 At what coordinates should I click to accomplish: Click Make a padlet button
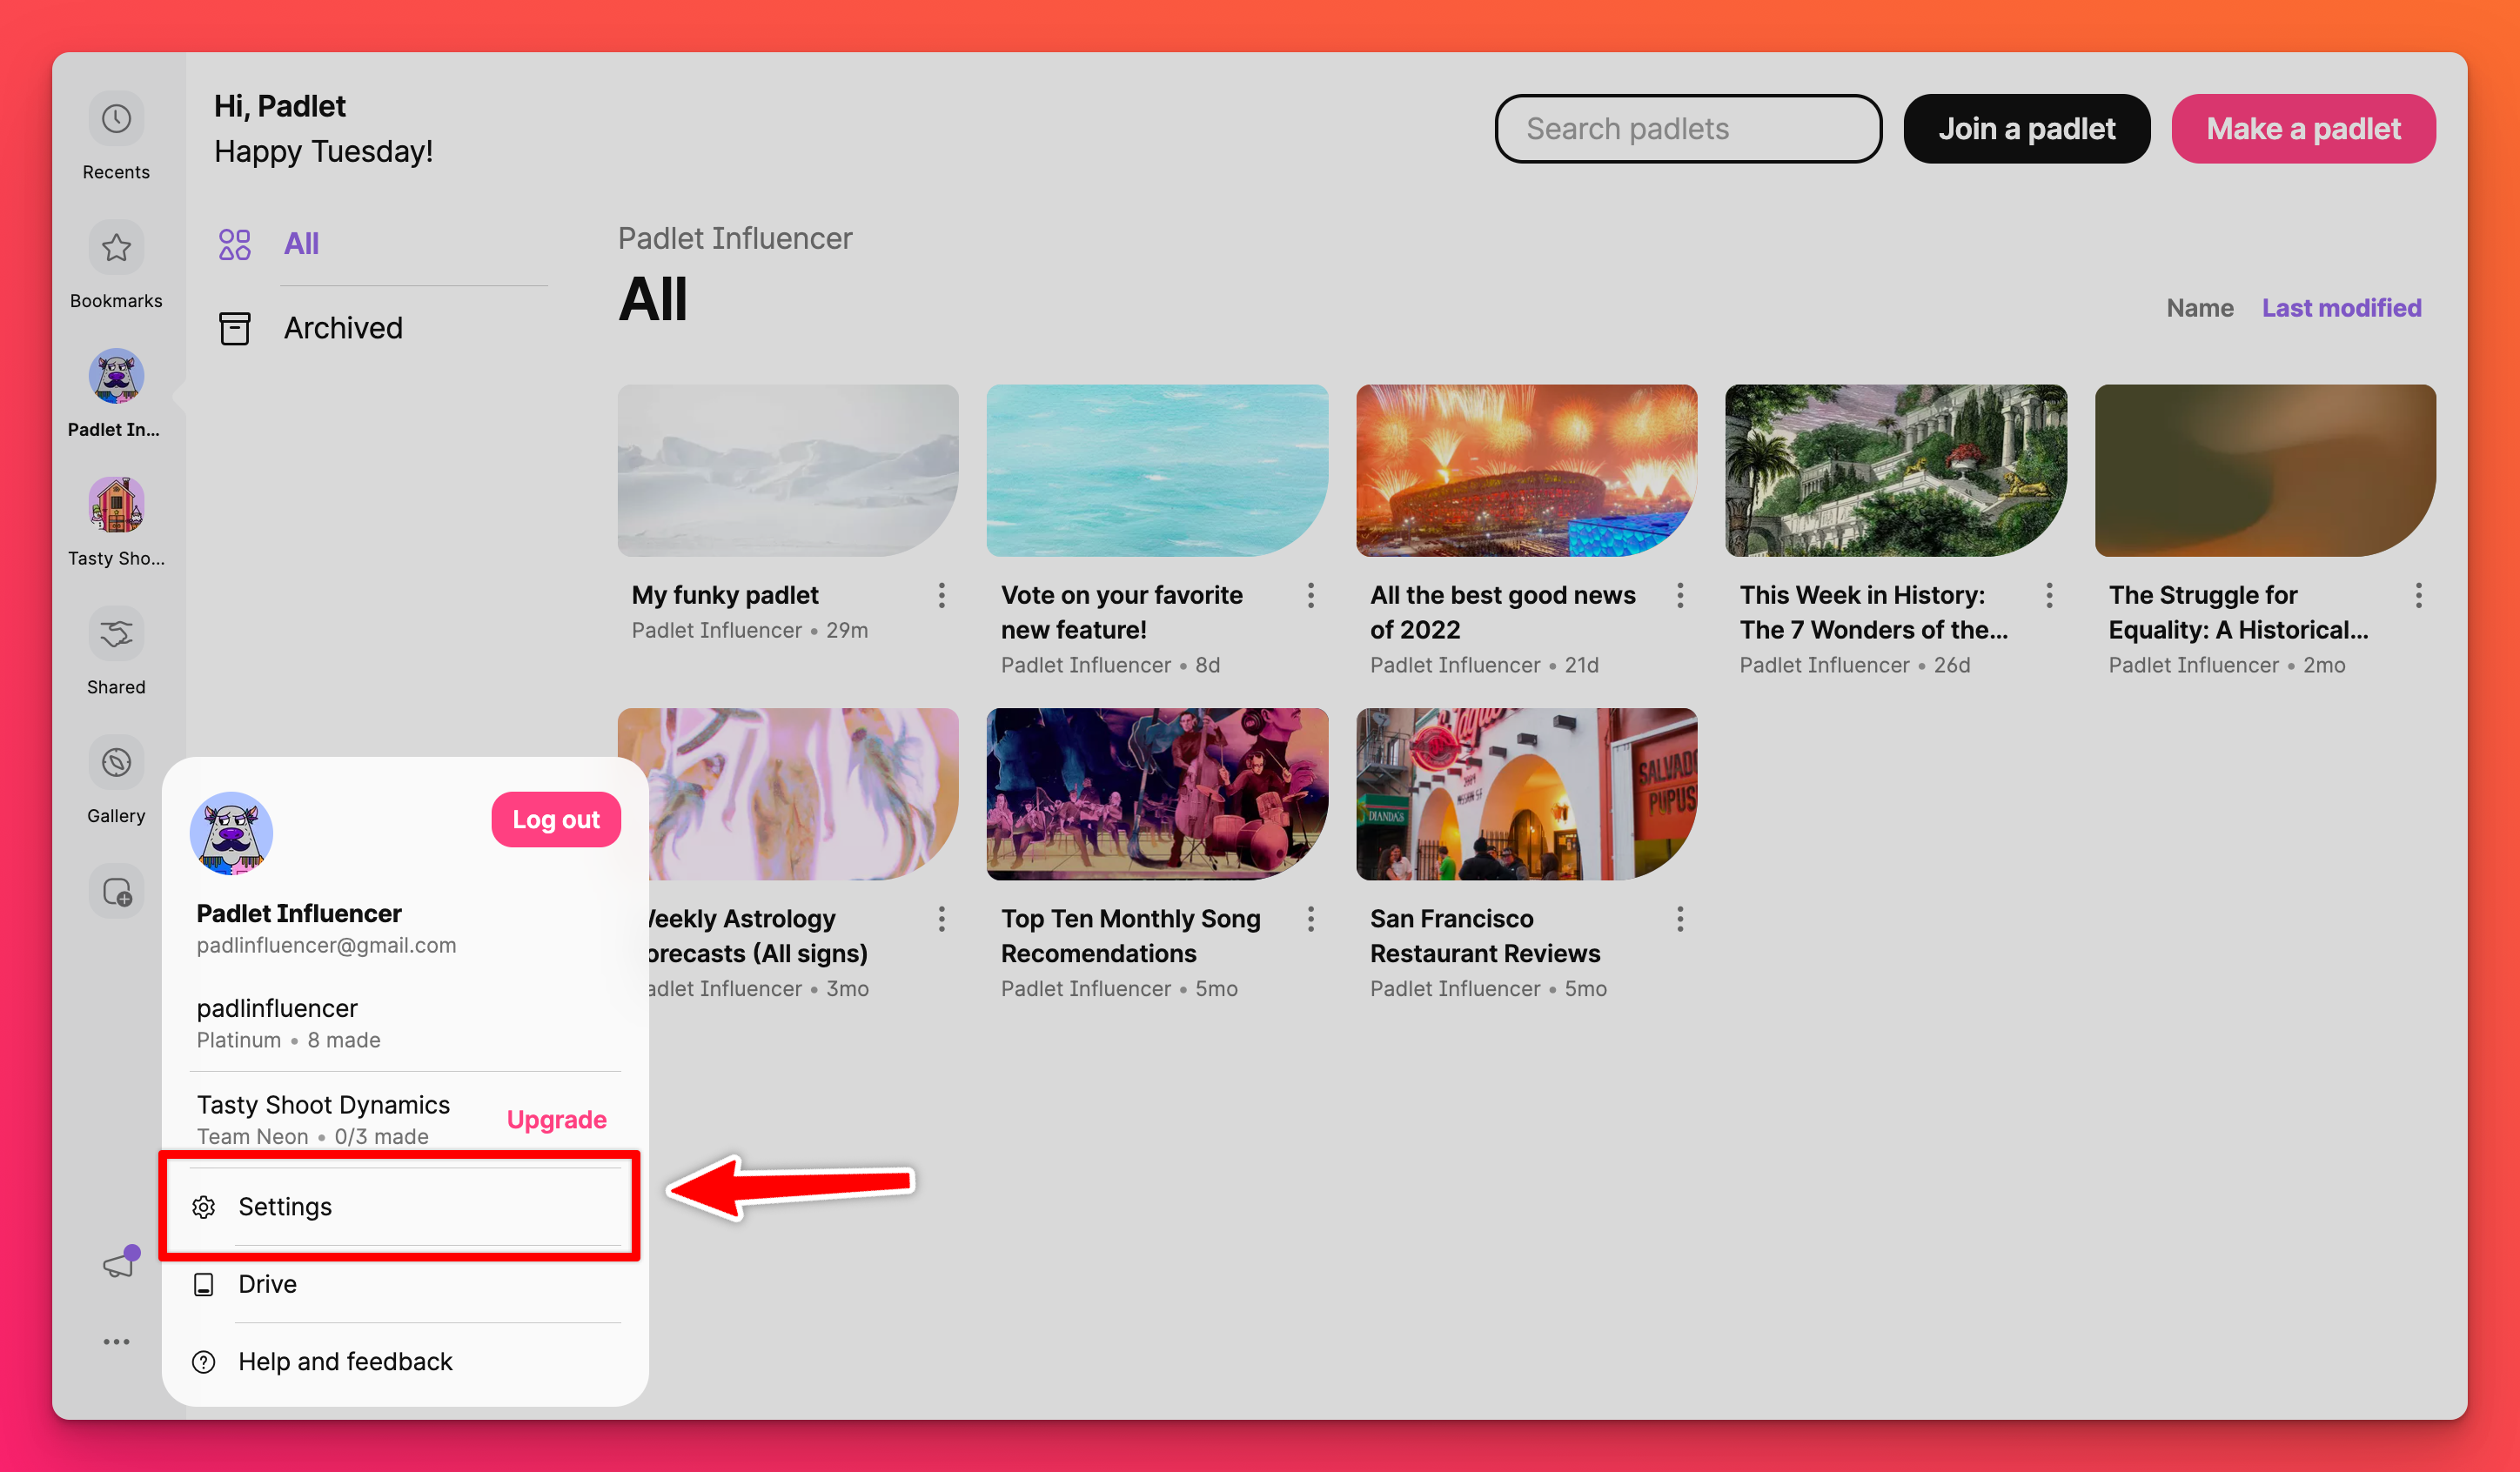click(x=2303, y=129)
